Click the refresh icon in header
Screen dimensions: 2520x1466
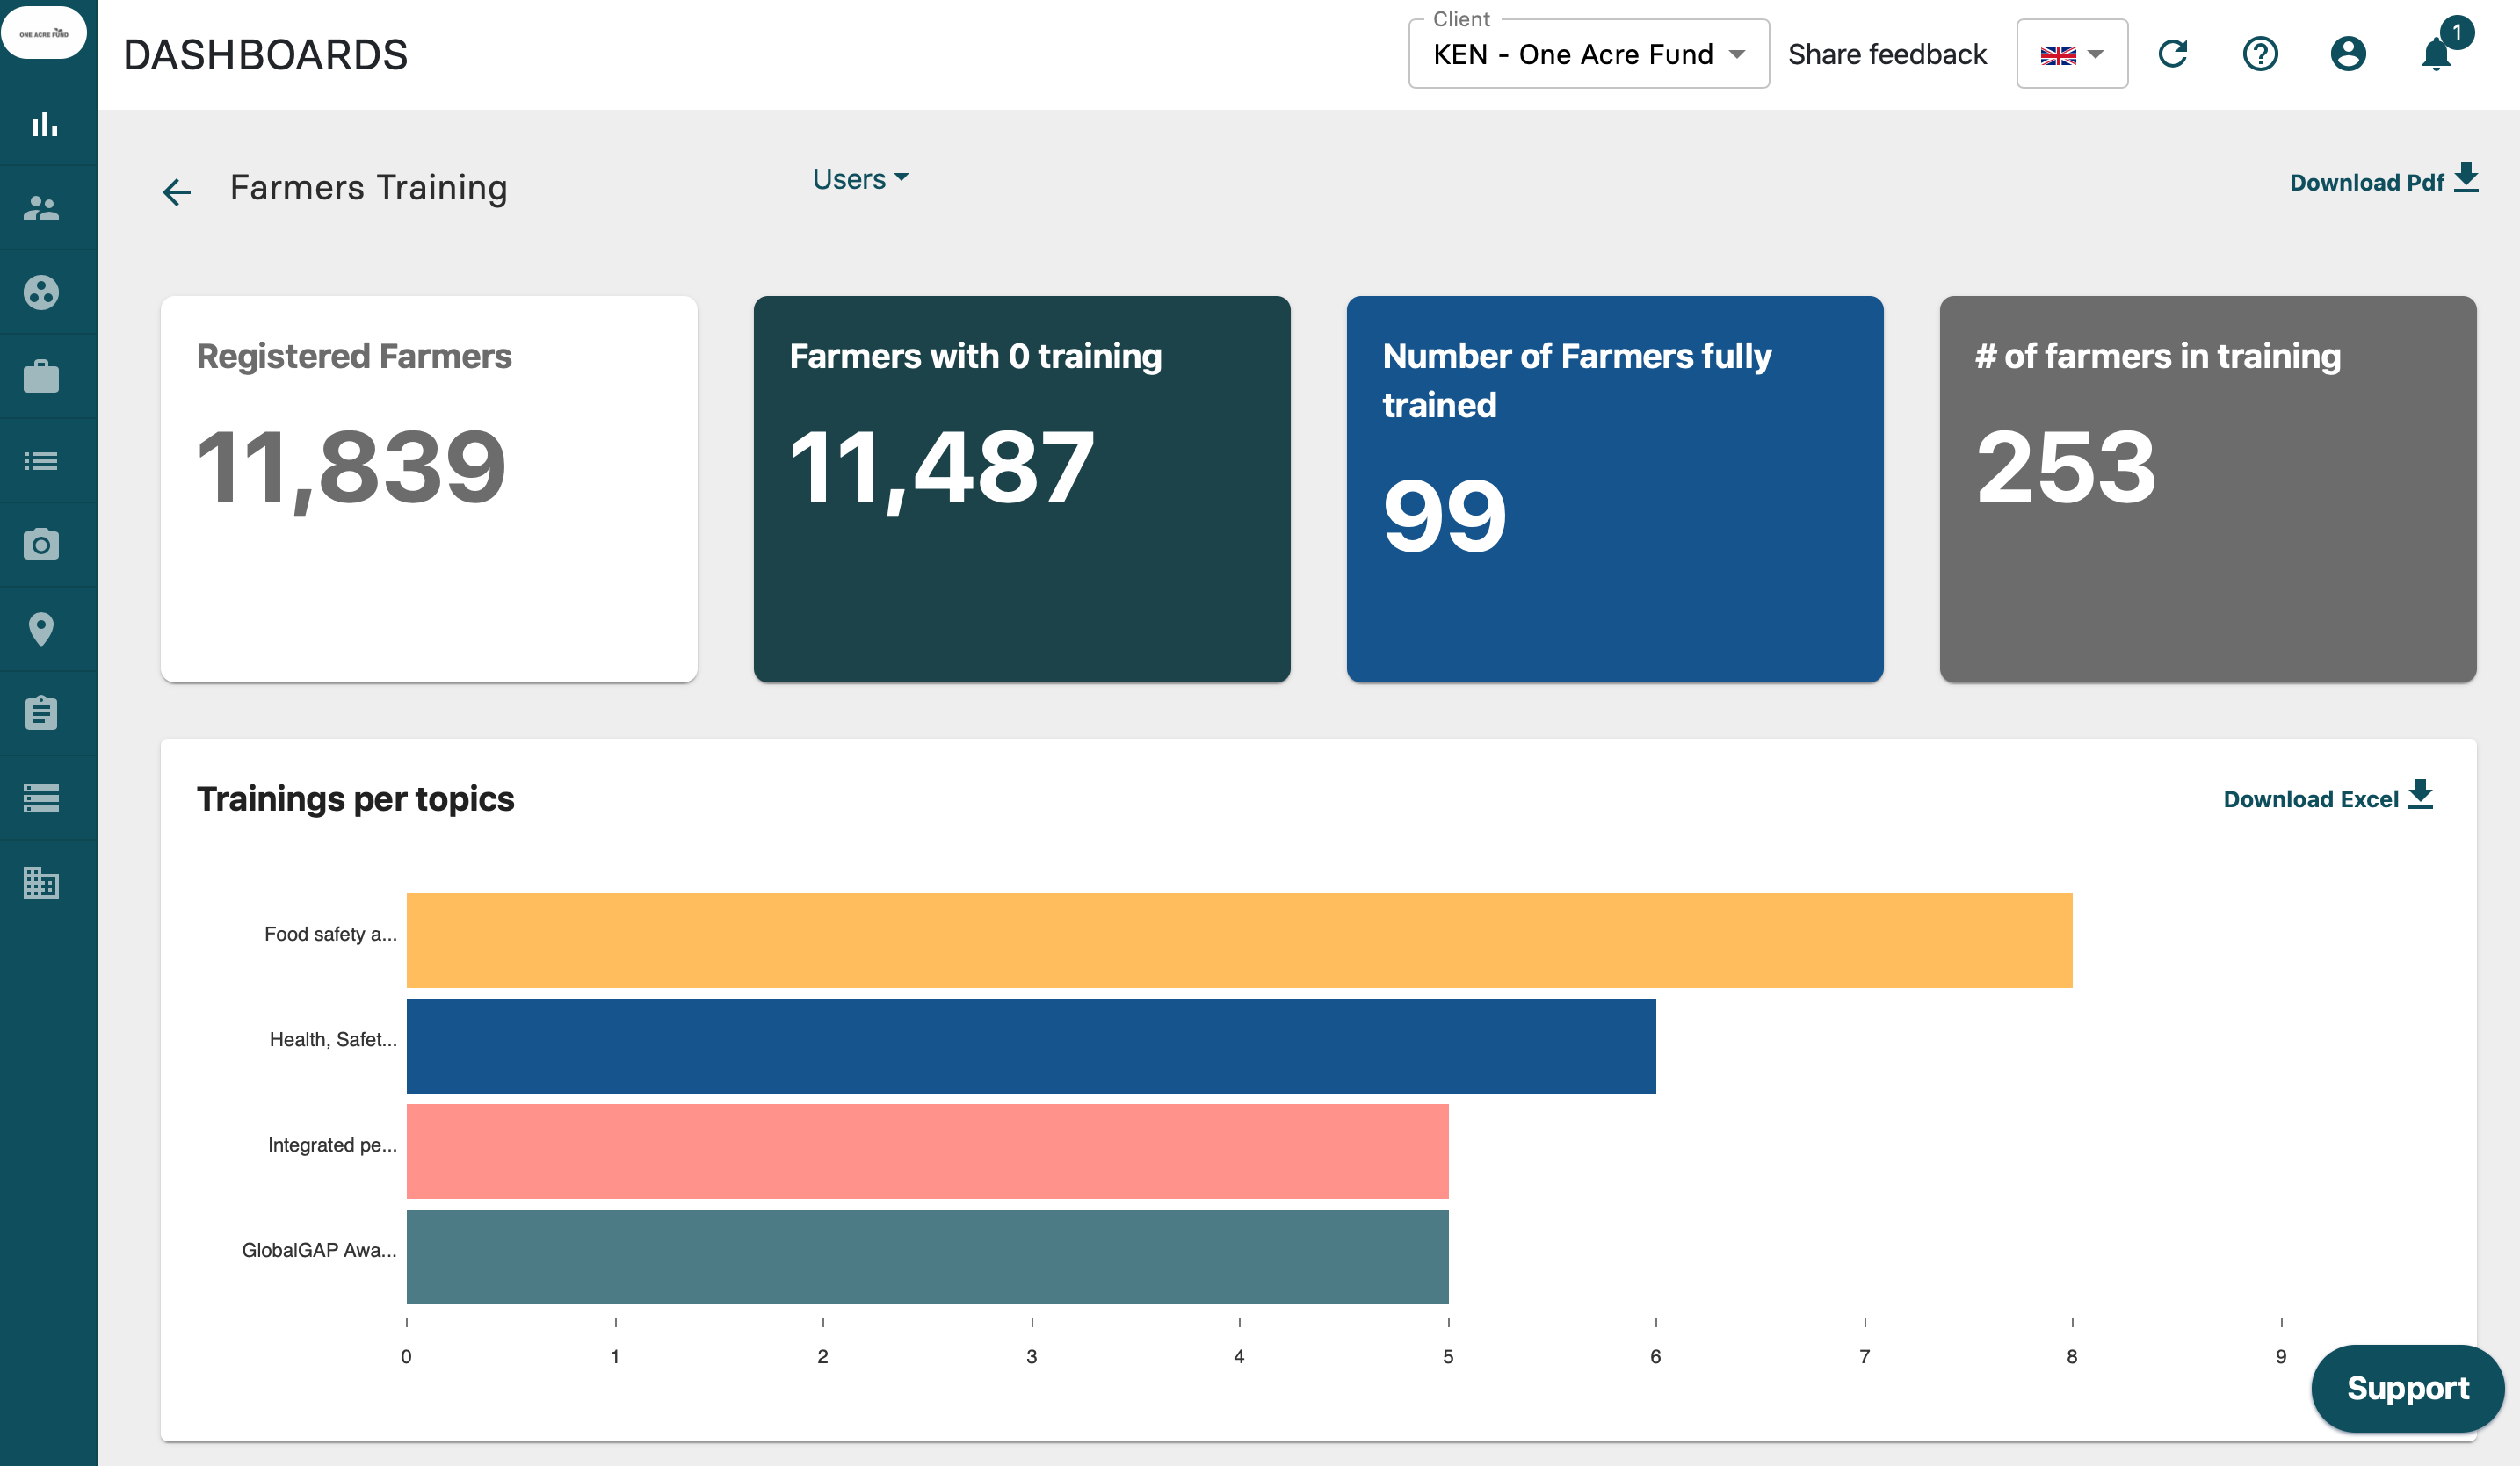coord(2172,54)
